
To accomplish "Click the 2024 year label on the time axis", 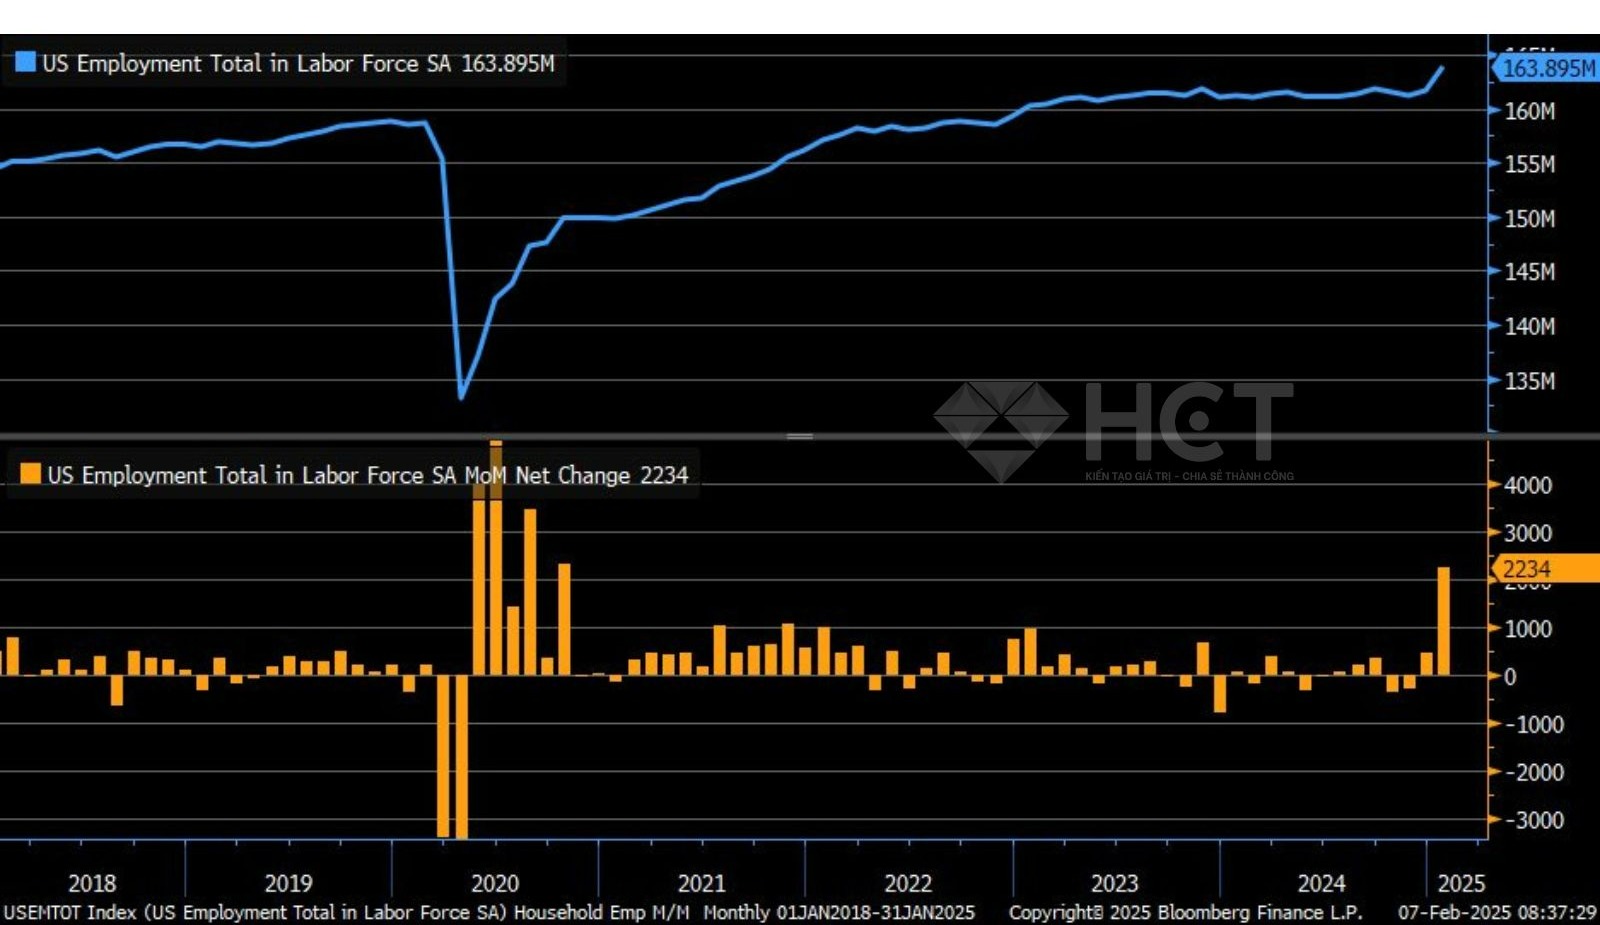I will click(1321, 884).
